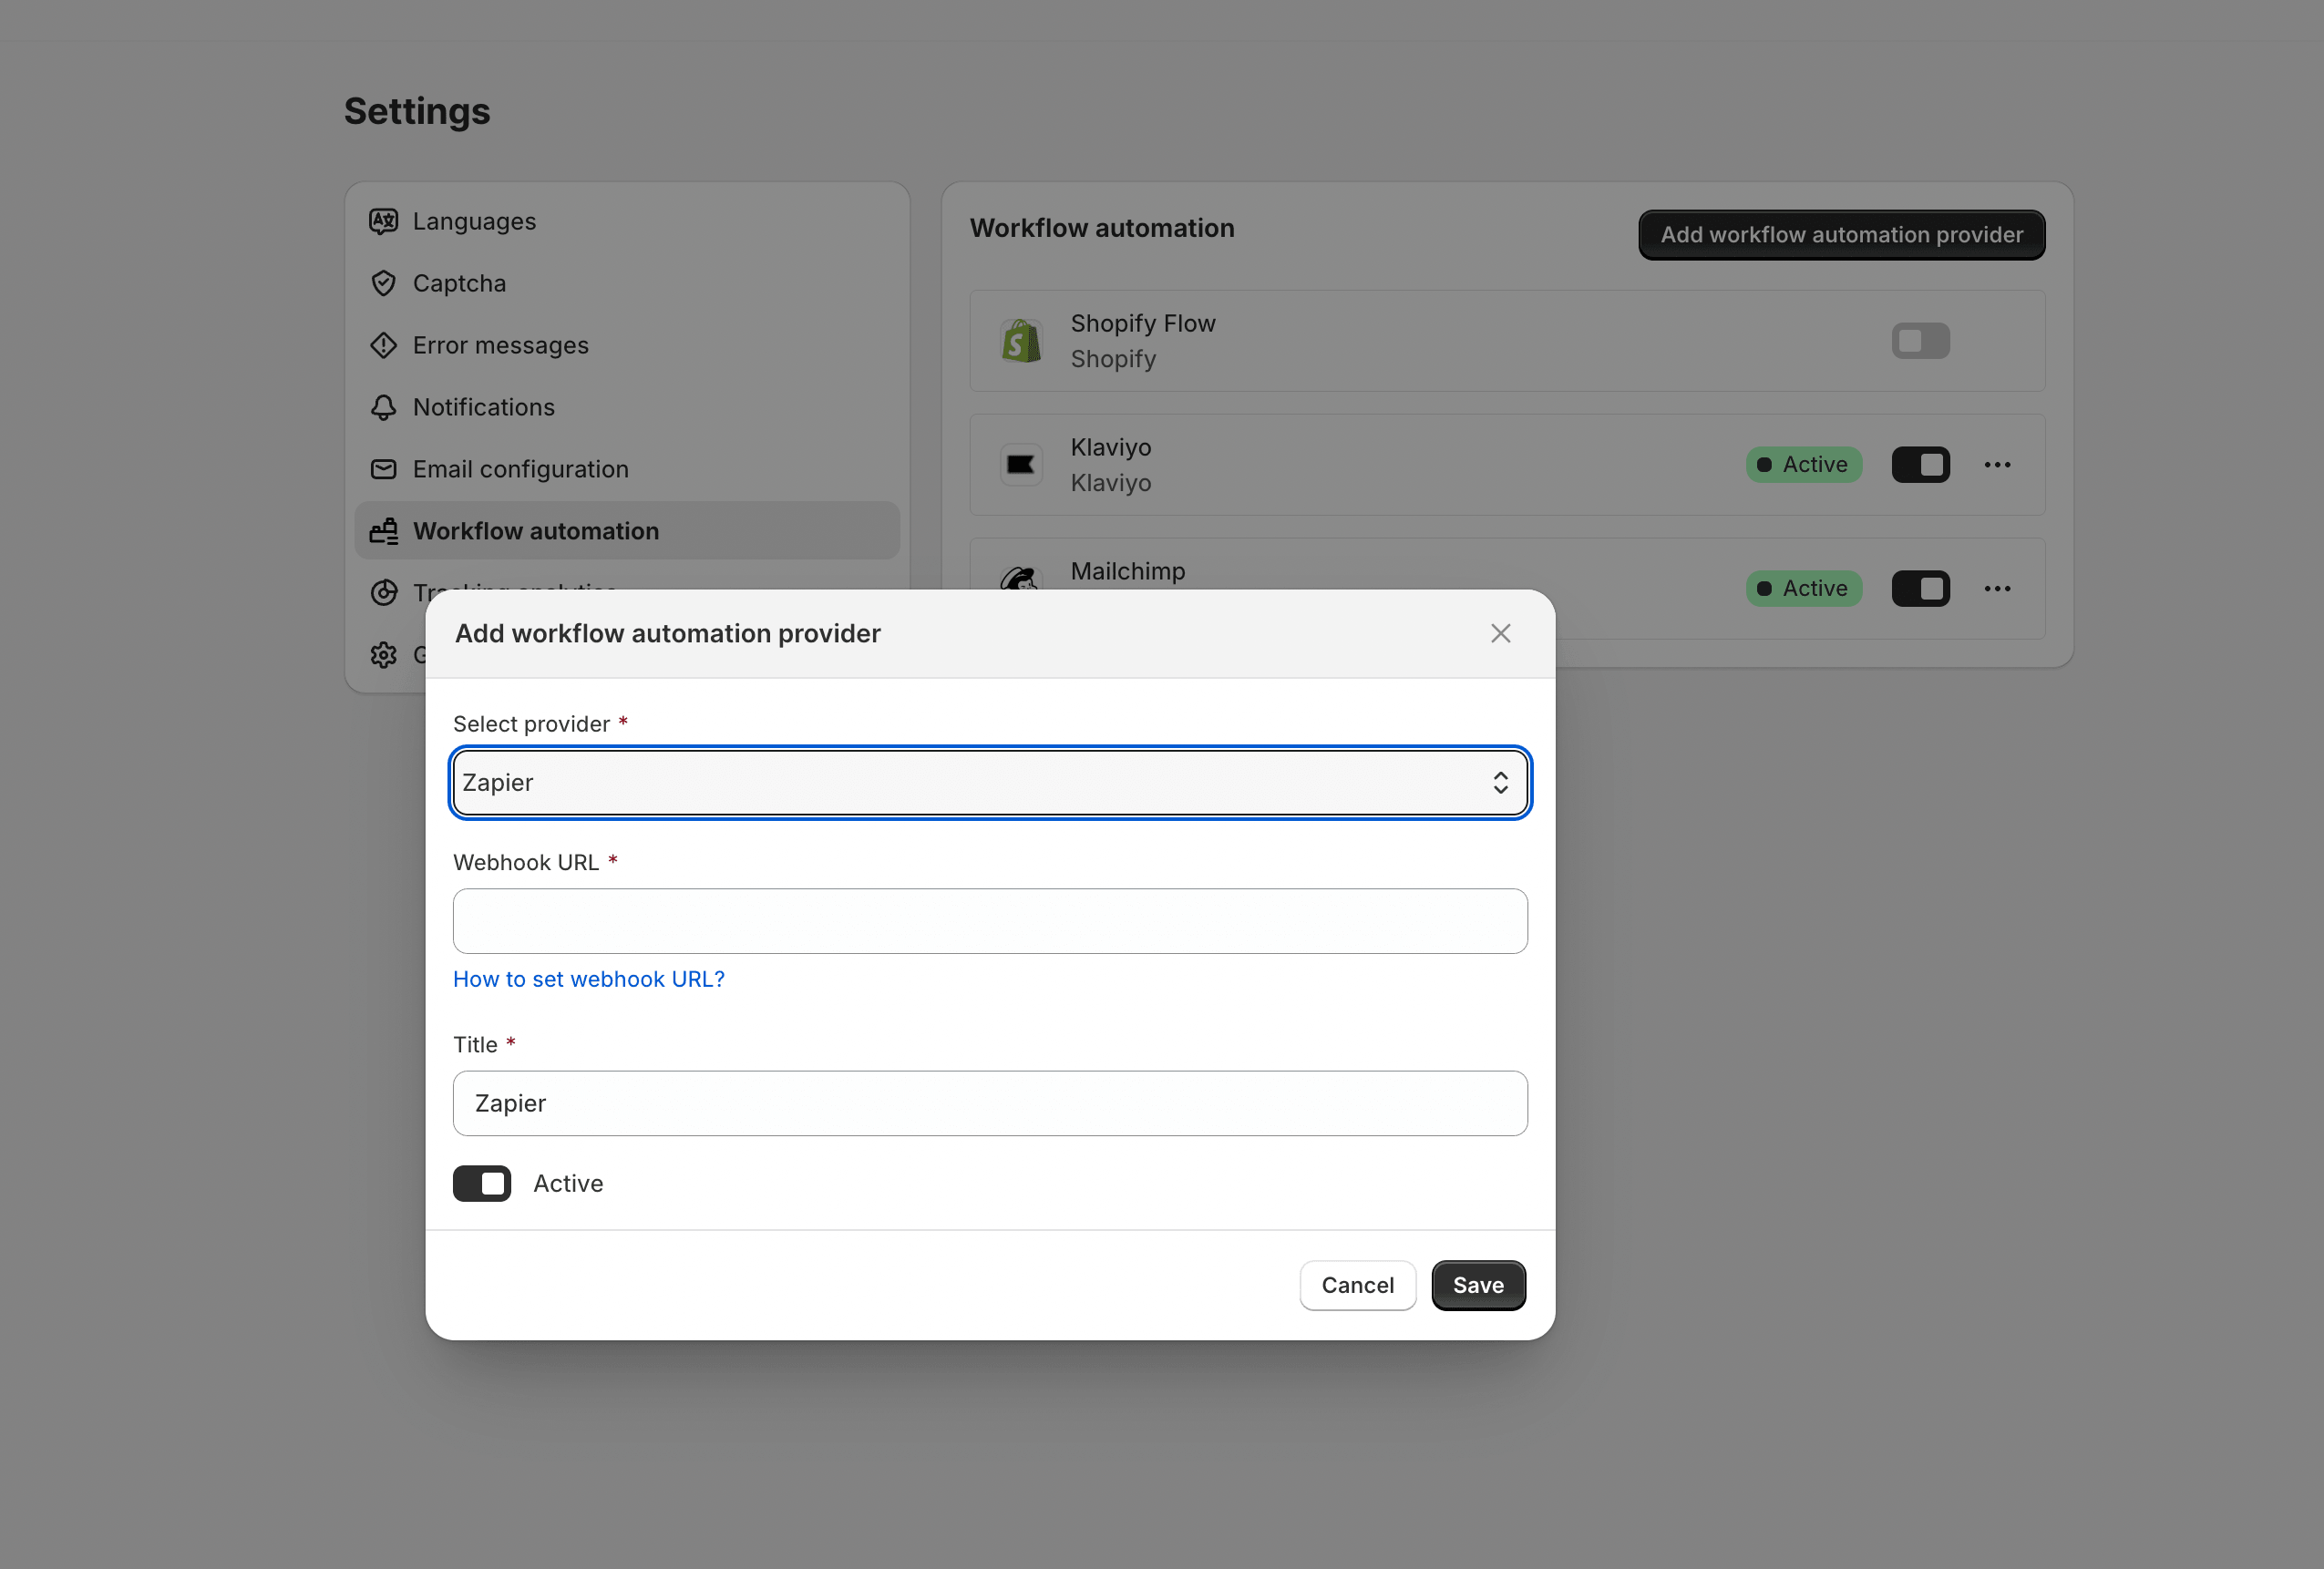Close the Add workflow automation provider dialog
Screen dimensions: 2324x1569
(x=1500, y=633)
